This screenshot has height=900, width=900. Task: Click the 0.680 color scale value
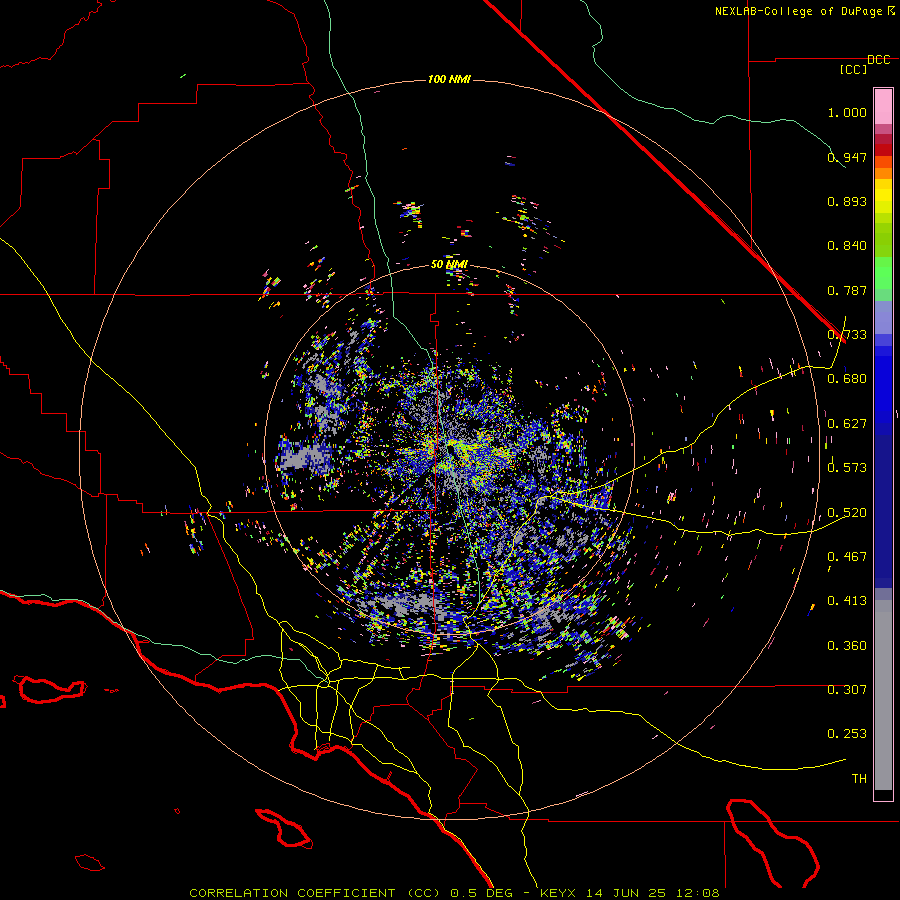coord(847,379)
